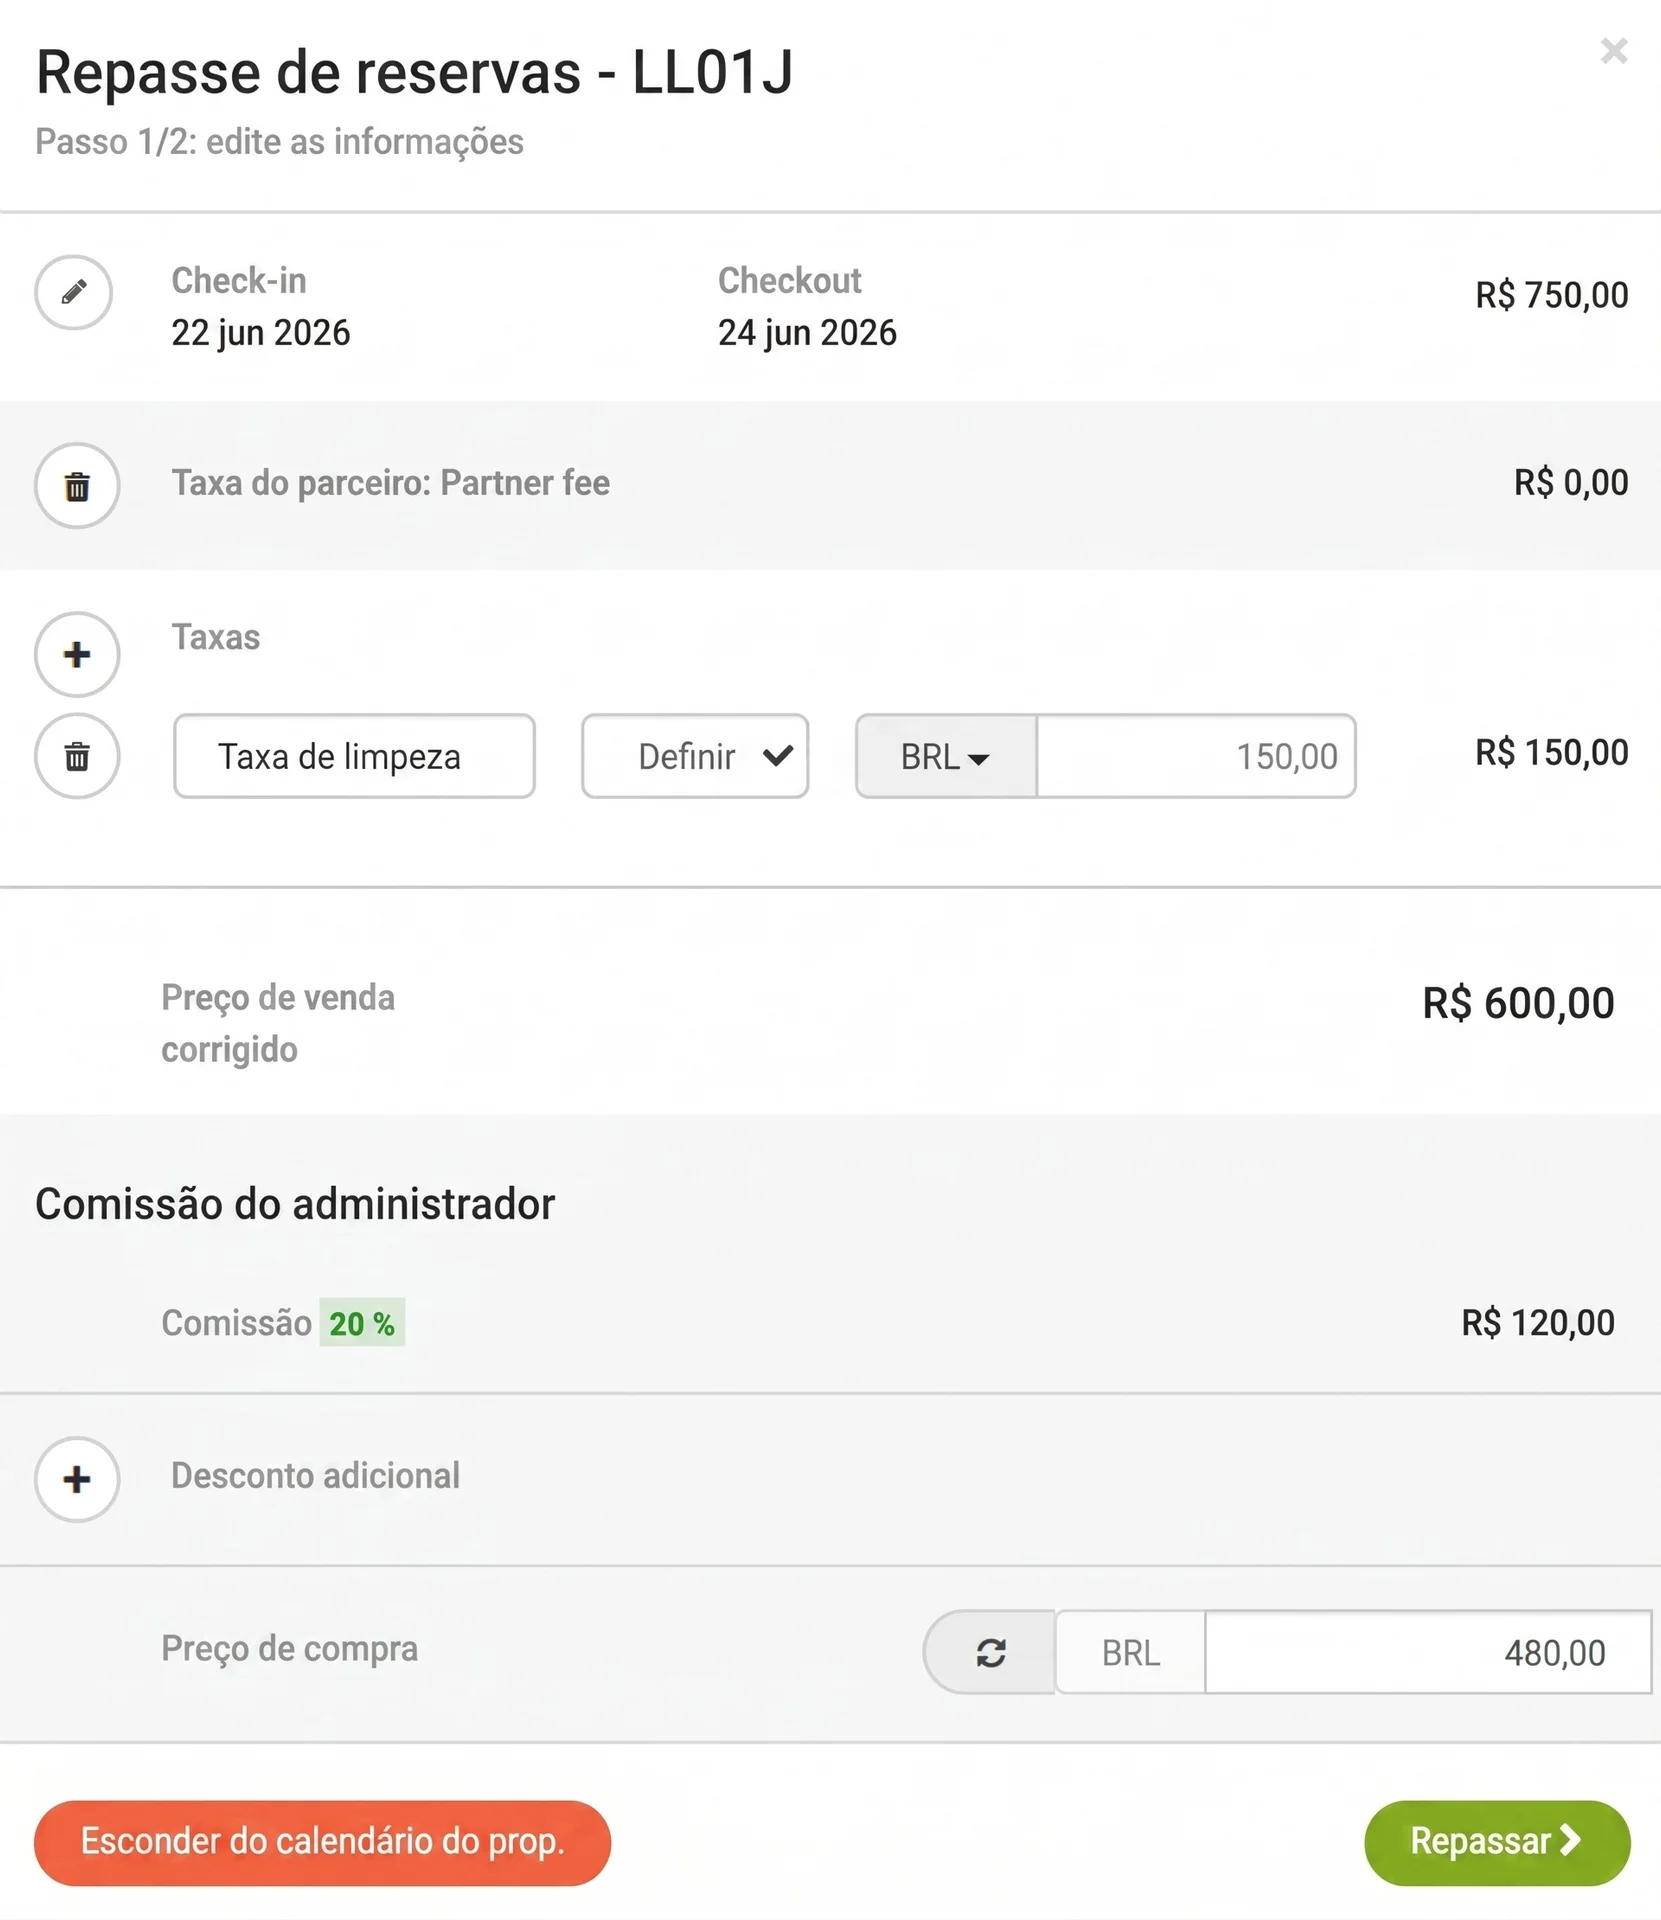
Task: Delete the Partner fee with trash icon
Action: [77, 486]
